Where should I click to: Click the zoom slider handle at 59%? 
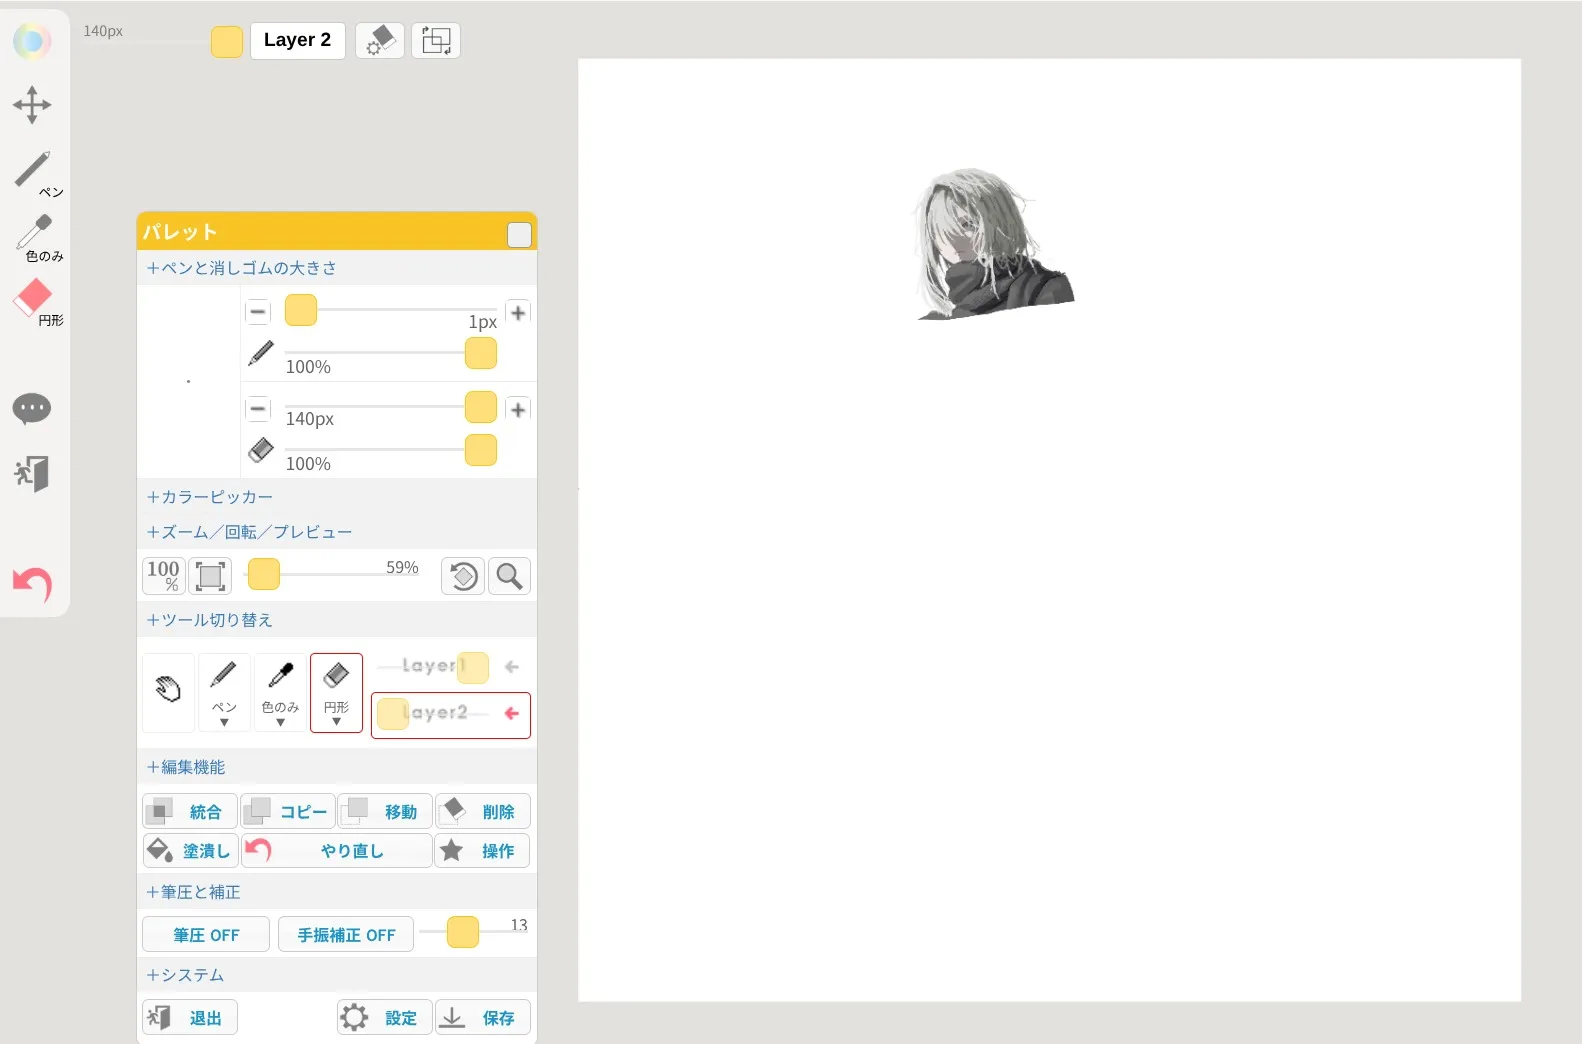click(264, 575)
